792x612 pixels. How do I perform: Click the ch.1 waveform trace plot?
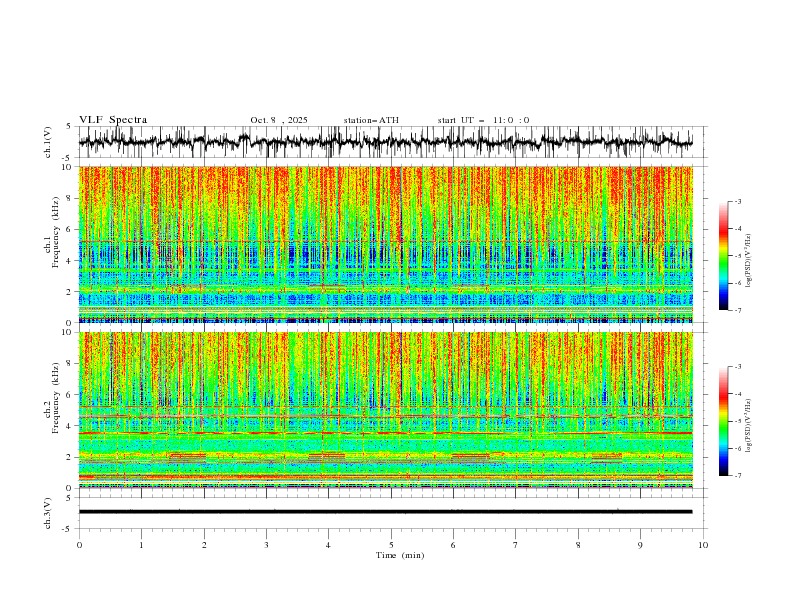385,142
